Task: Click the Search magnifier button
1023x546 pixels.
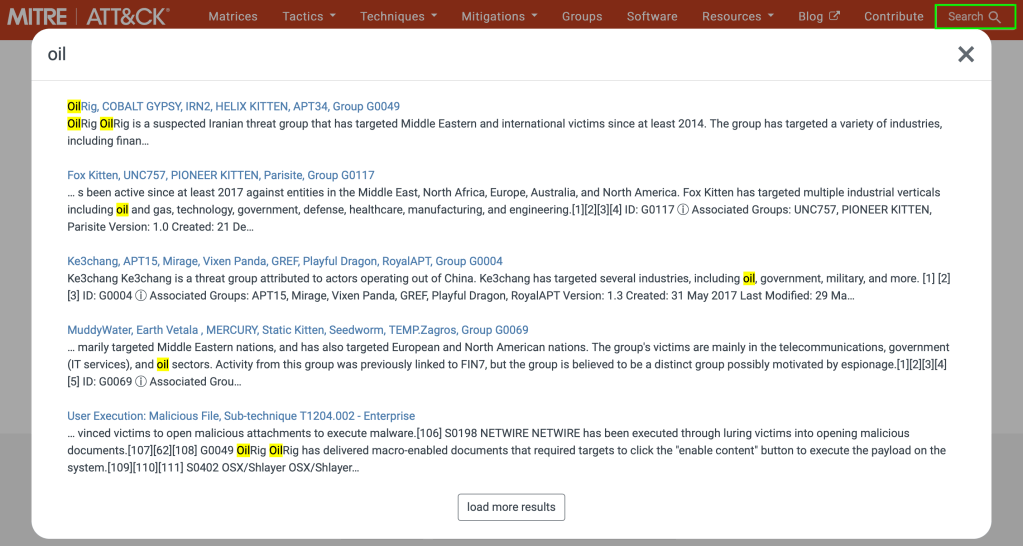Action: click(x=974, y=16)
